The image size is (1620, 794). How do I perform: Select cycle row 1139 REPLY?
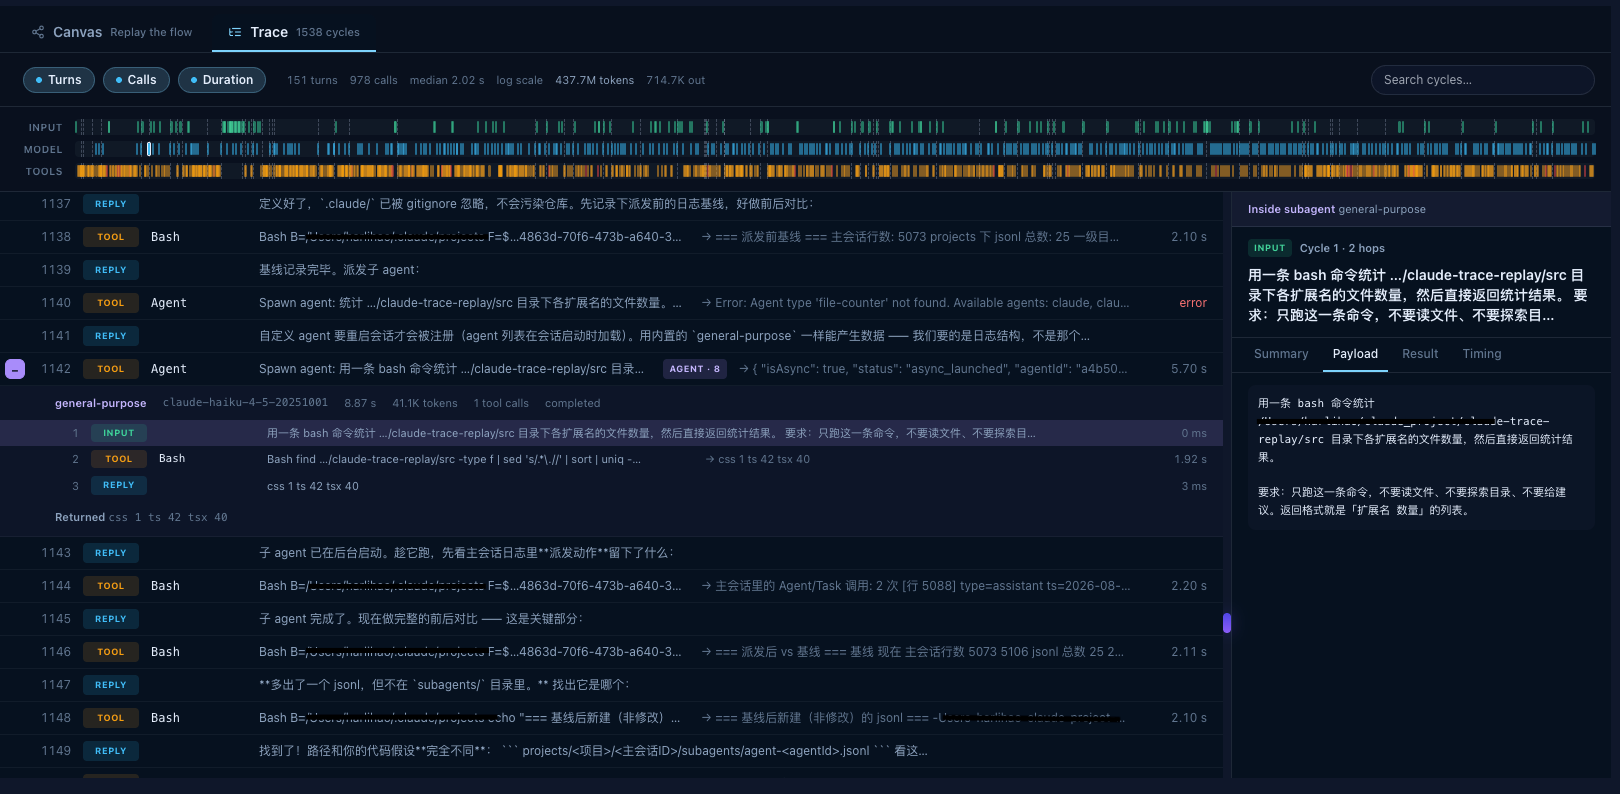tap(611, 270)
